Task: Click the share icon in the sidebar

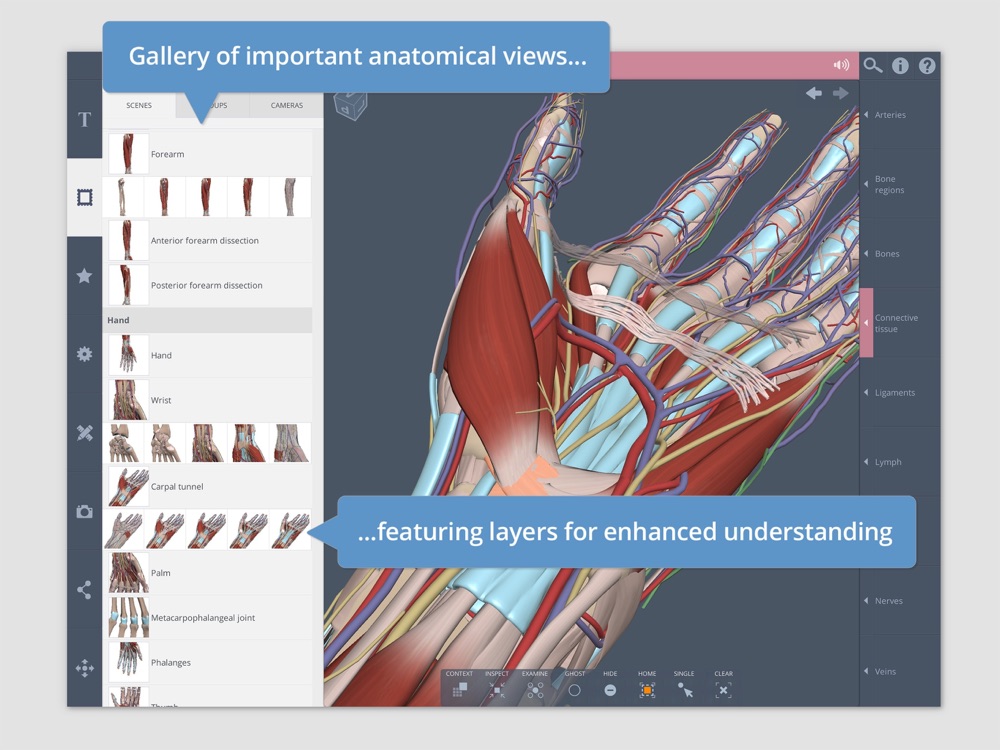Action: 84,589
